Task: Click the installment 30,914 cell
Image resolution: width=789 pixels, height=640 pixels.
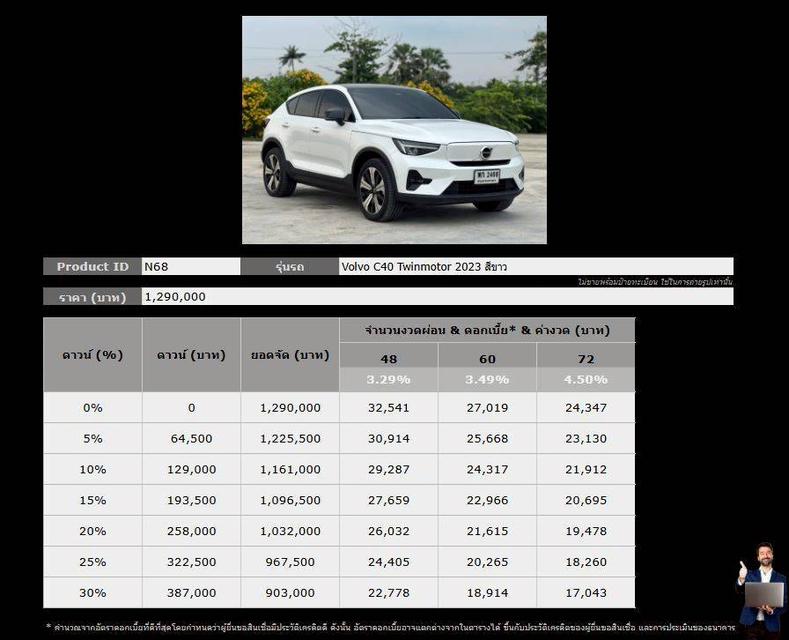Action: coord(388,438)
